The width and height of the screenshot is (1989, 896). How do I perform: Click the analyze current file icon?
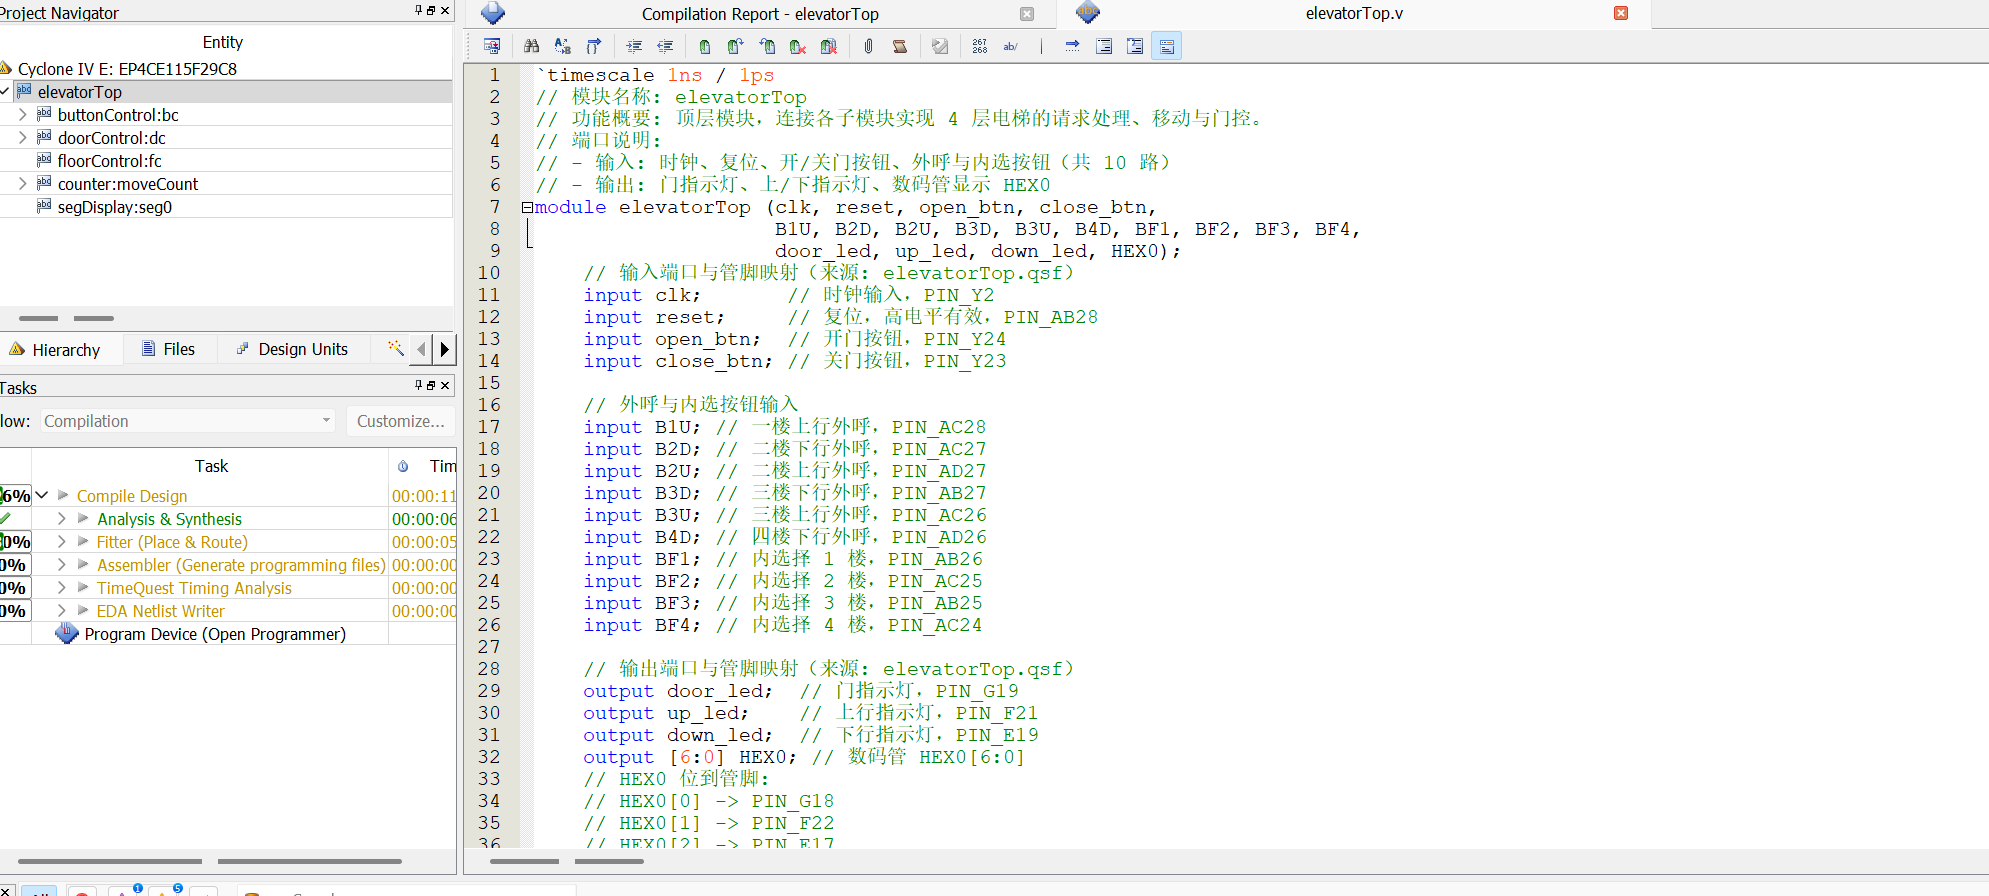tap(940, 46)
